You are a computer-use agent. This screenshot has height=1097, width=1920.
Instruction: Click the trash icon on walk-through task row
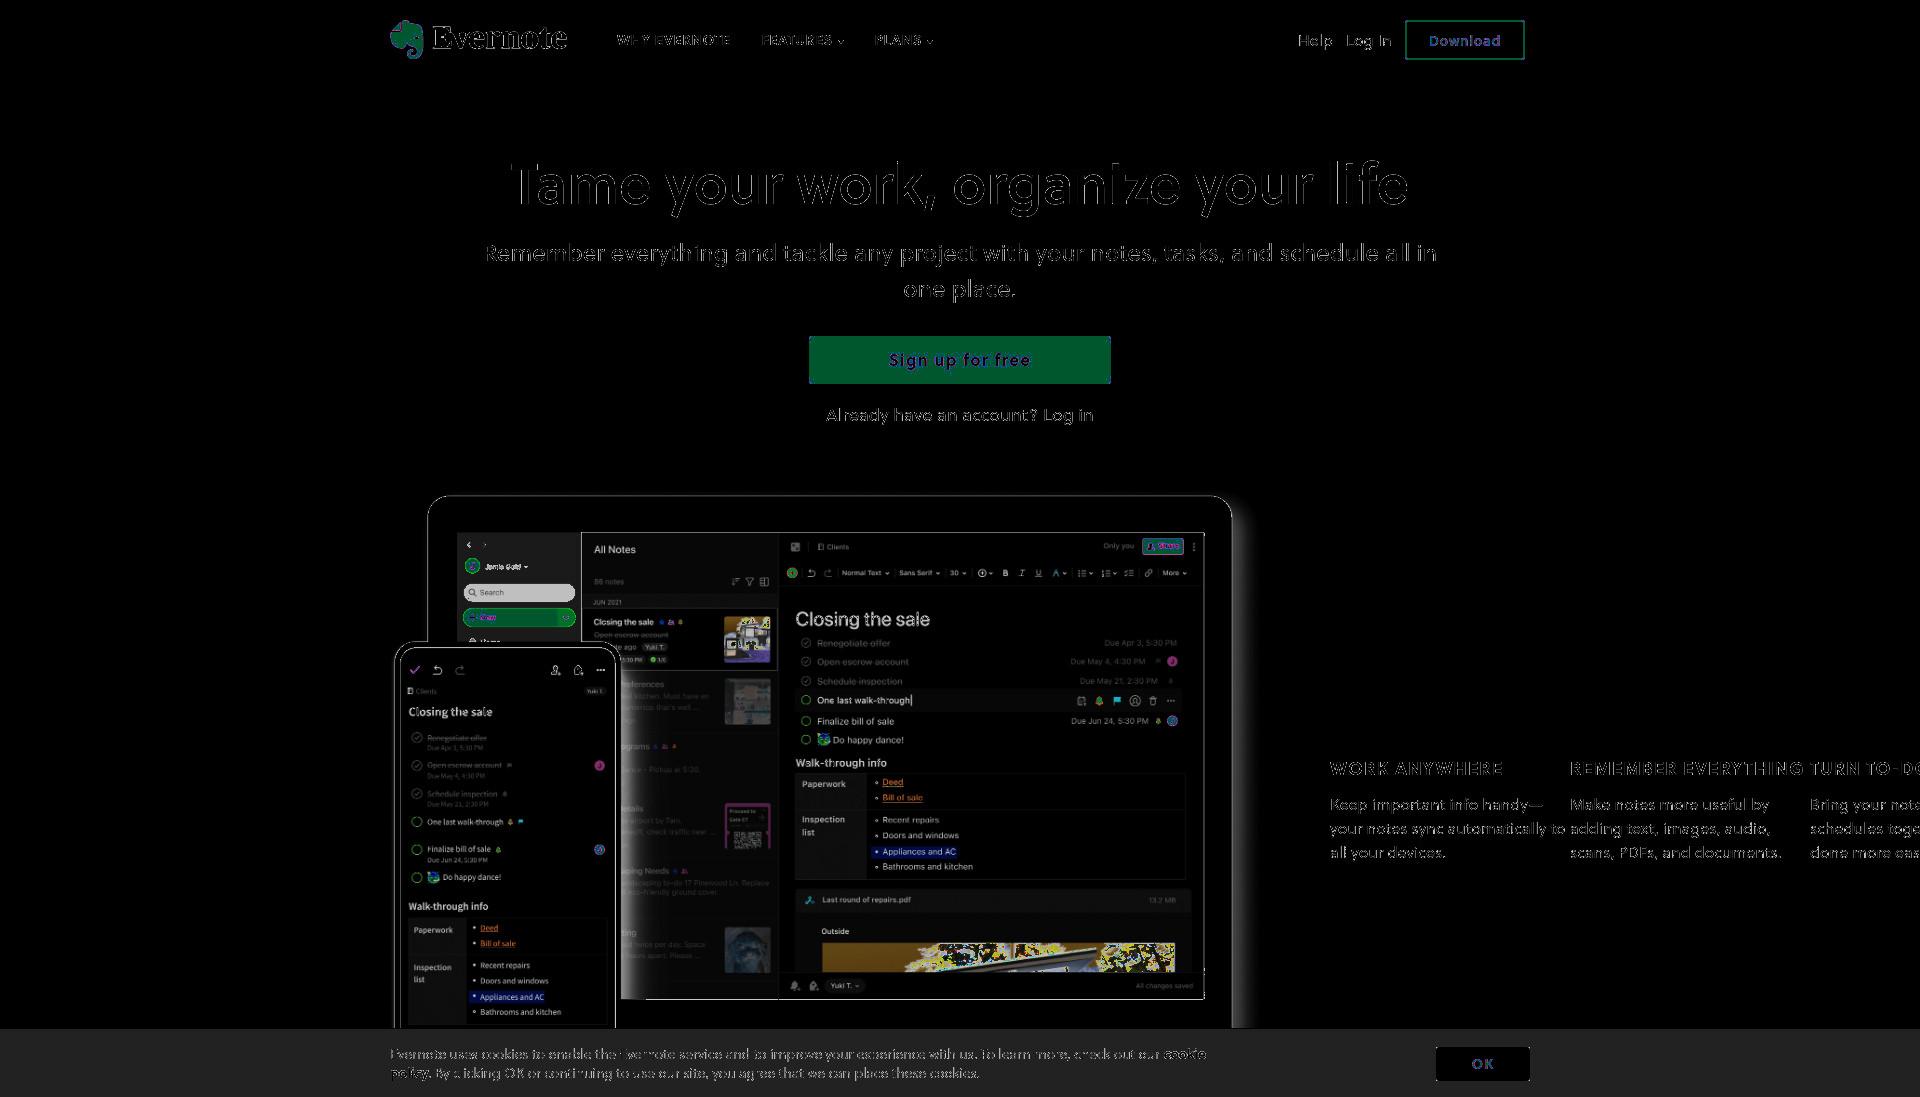(1153, 701)
